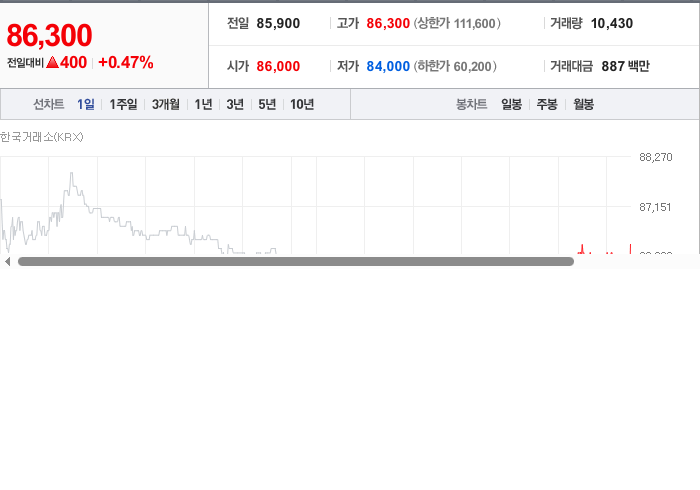Switch to 일봉 candlestick chart
The width and height of the screenshot is (700, 490).
coord(511,104)
